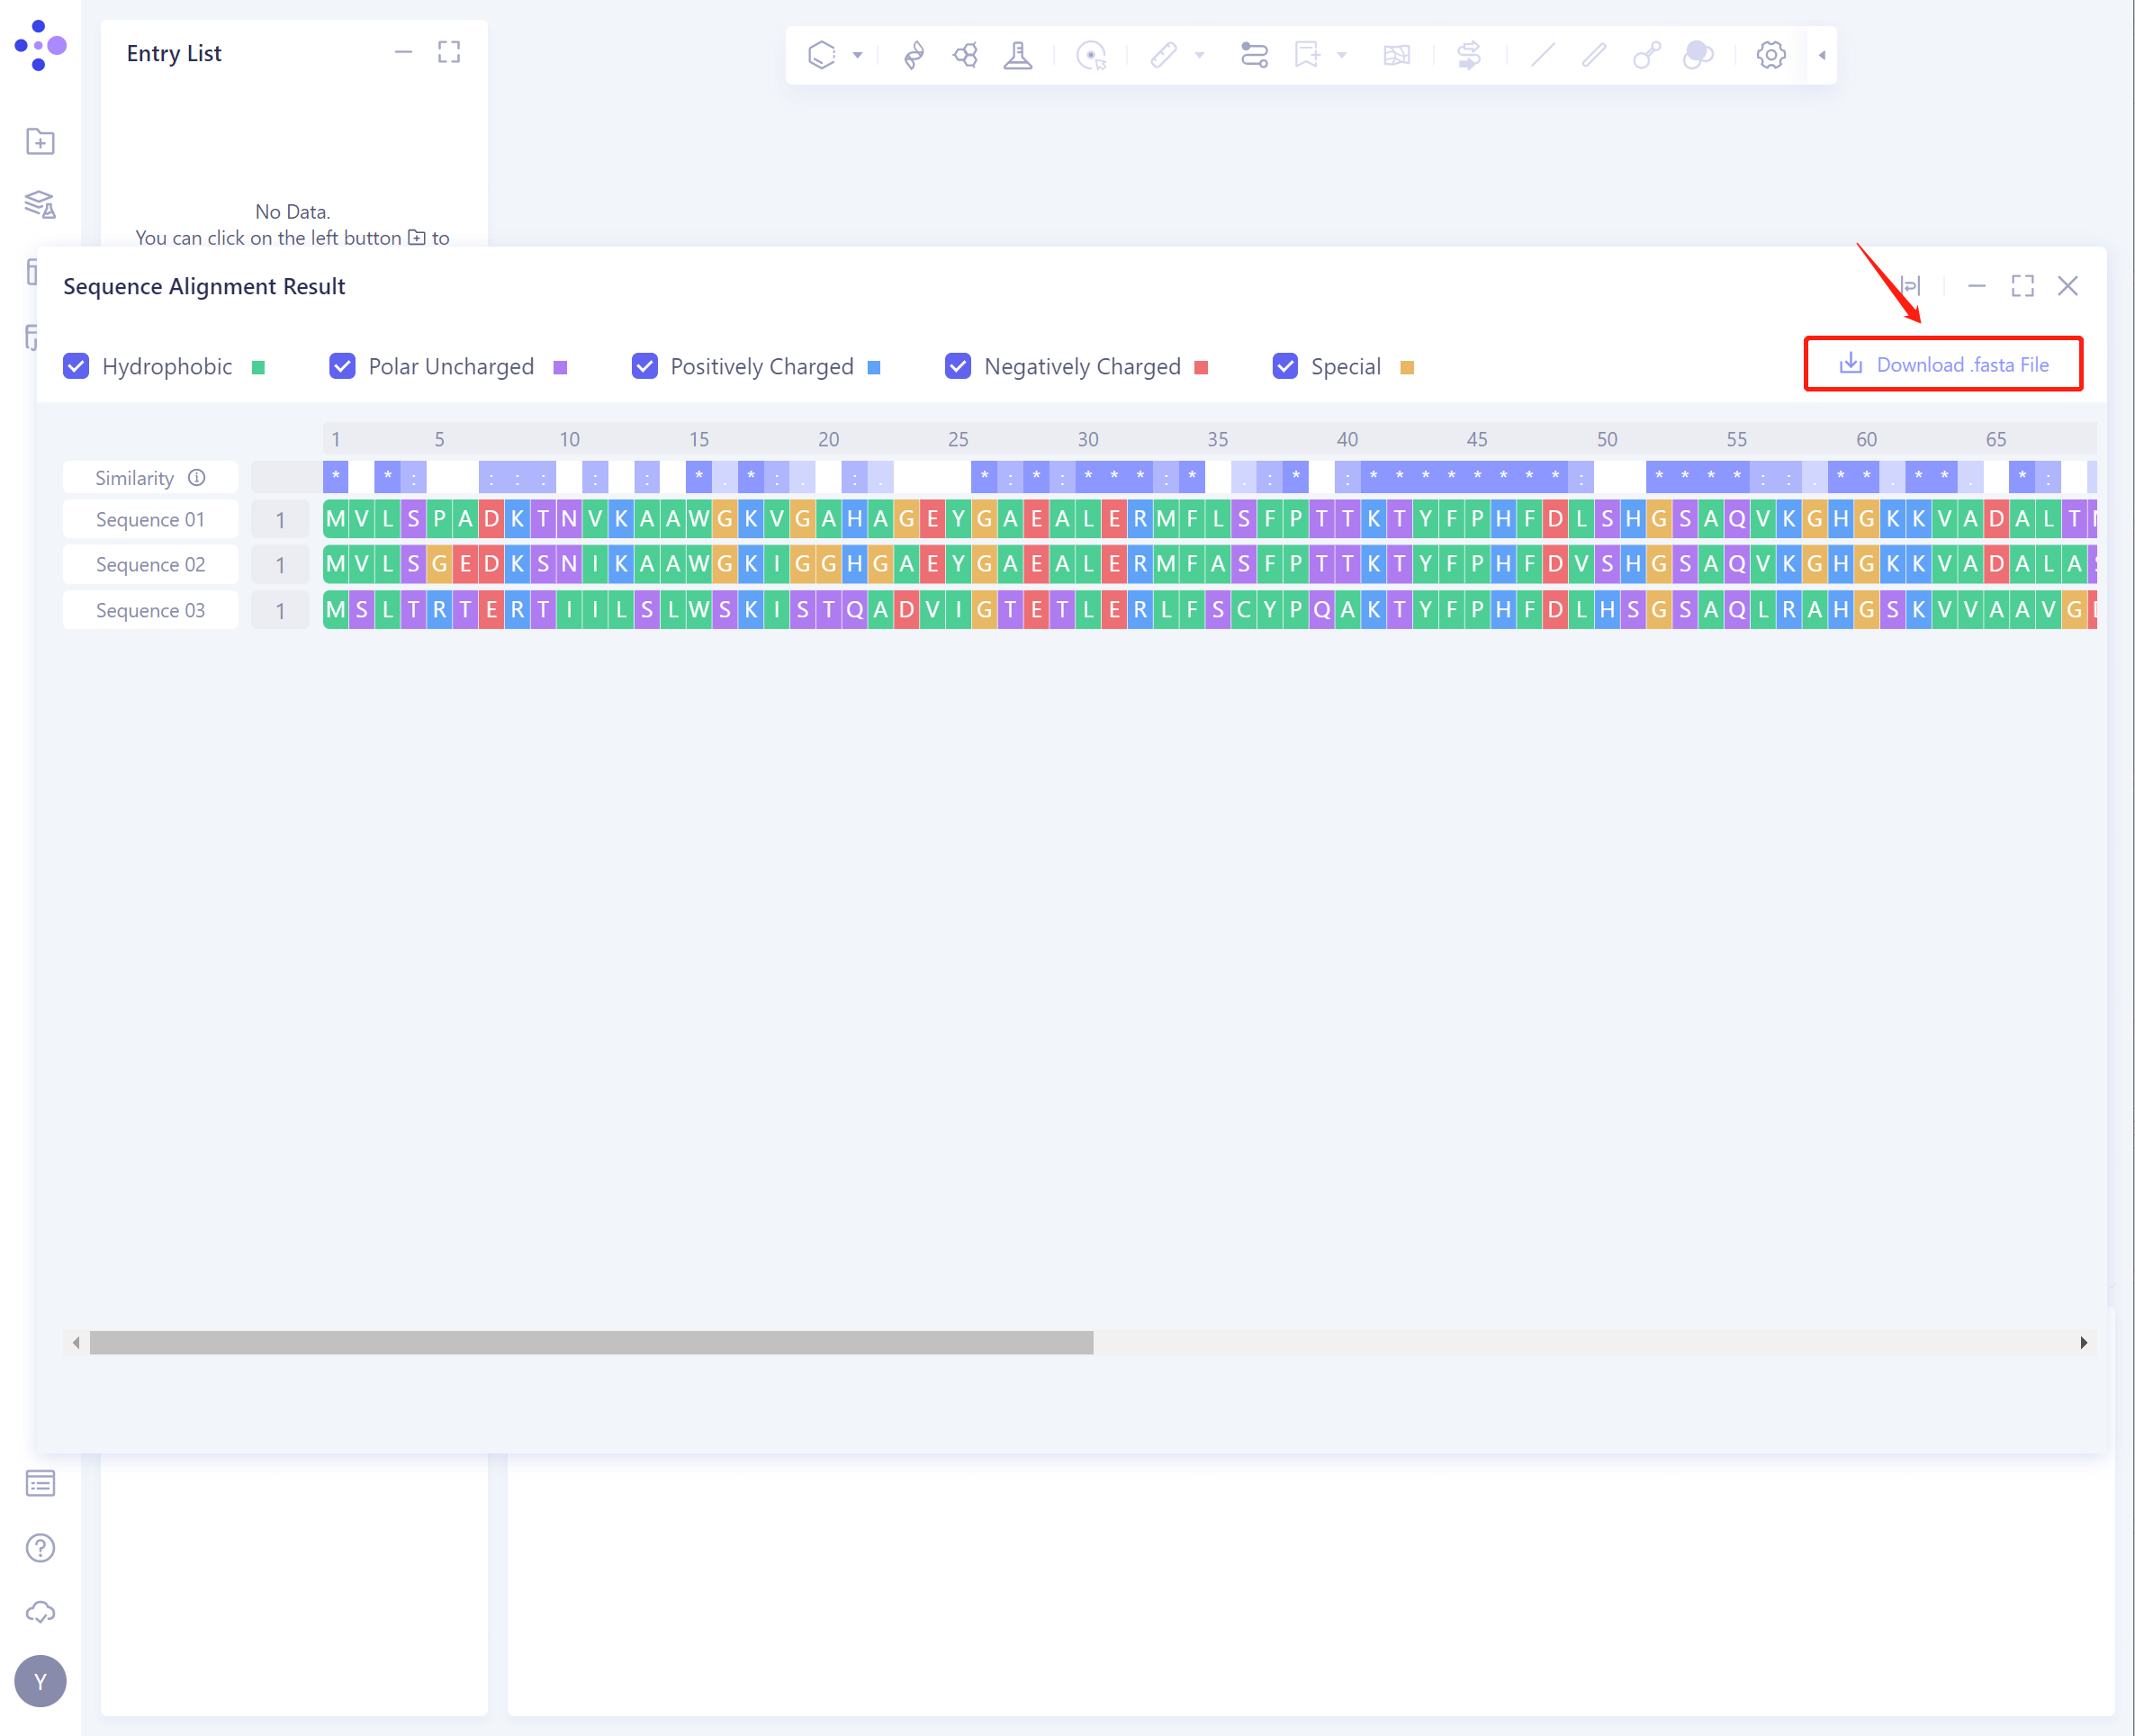The width and height of the screenshot is (2135, 1736).
Task: Expand the hexagon selection tool dropdown arrow
Action: (x=857, y=55)
